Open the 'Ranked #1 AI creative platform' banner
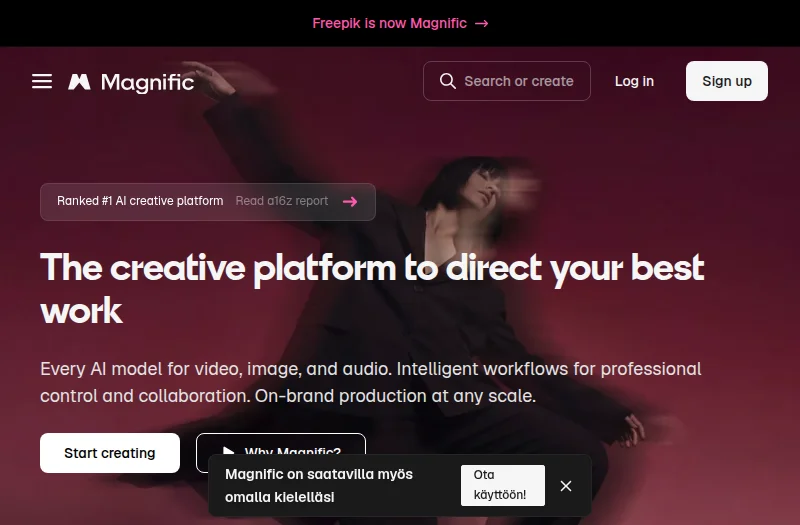800x525 pixels. tap(208, 202)
